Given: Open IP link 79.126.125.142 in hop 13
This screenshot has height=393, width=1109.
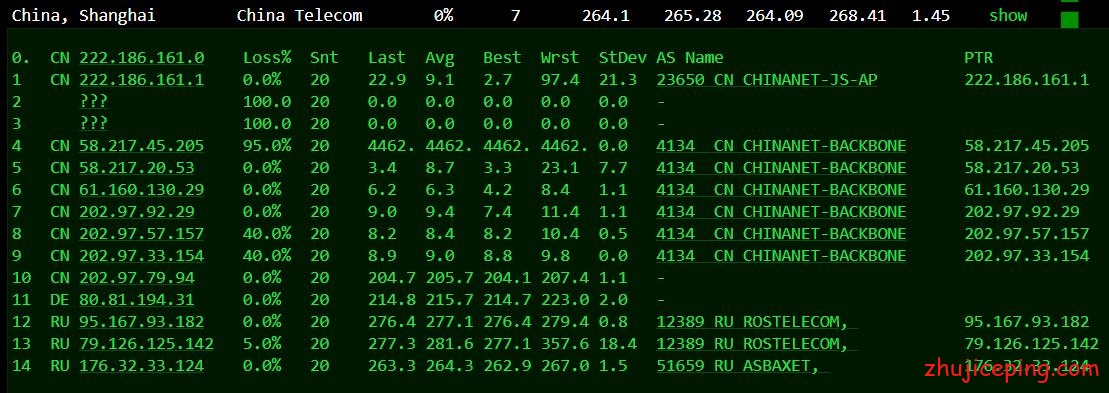Looking at the screenshot, I should coord(146,344).
